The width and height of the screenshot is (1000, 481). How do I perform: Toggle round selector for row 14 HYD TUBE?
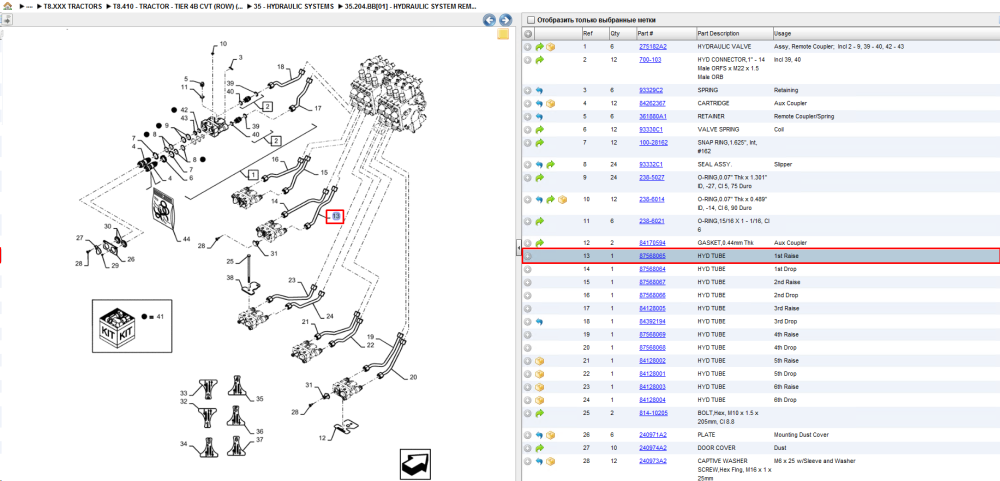click(528, 269)
